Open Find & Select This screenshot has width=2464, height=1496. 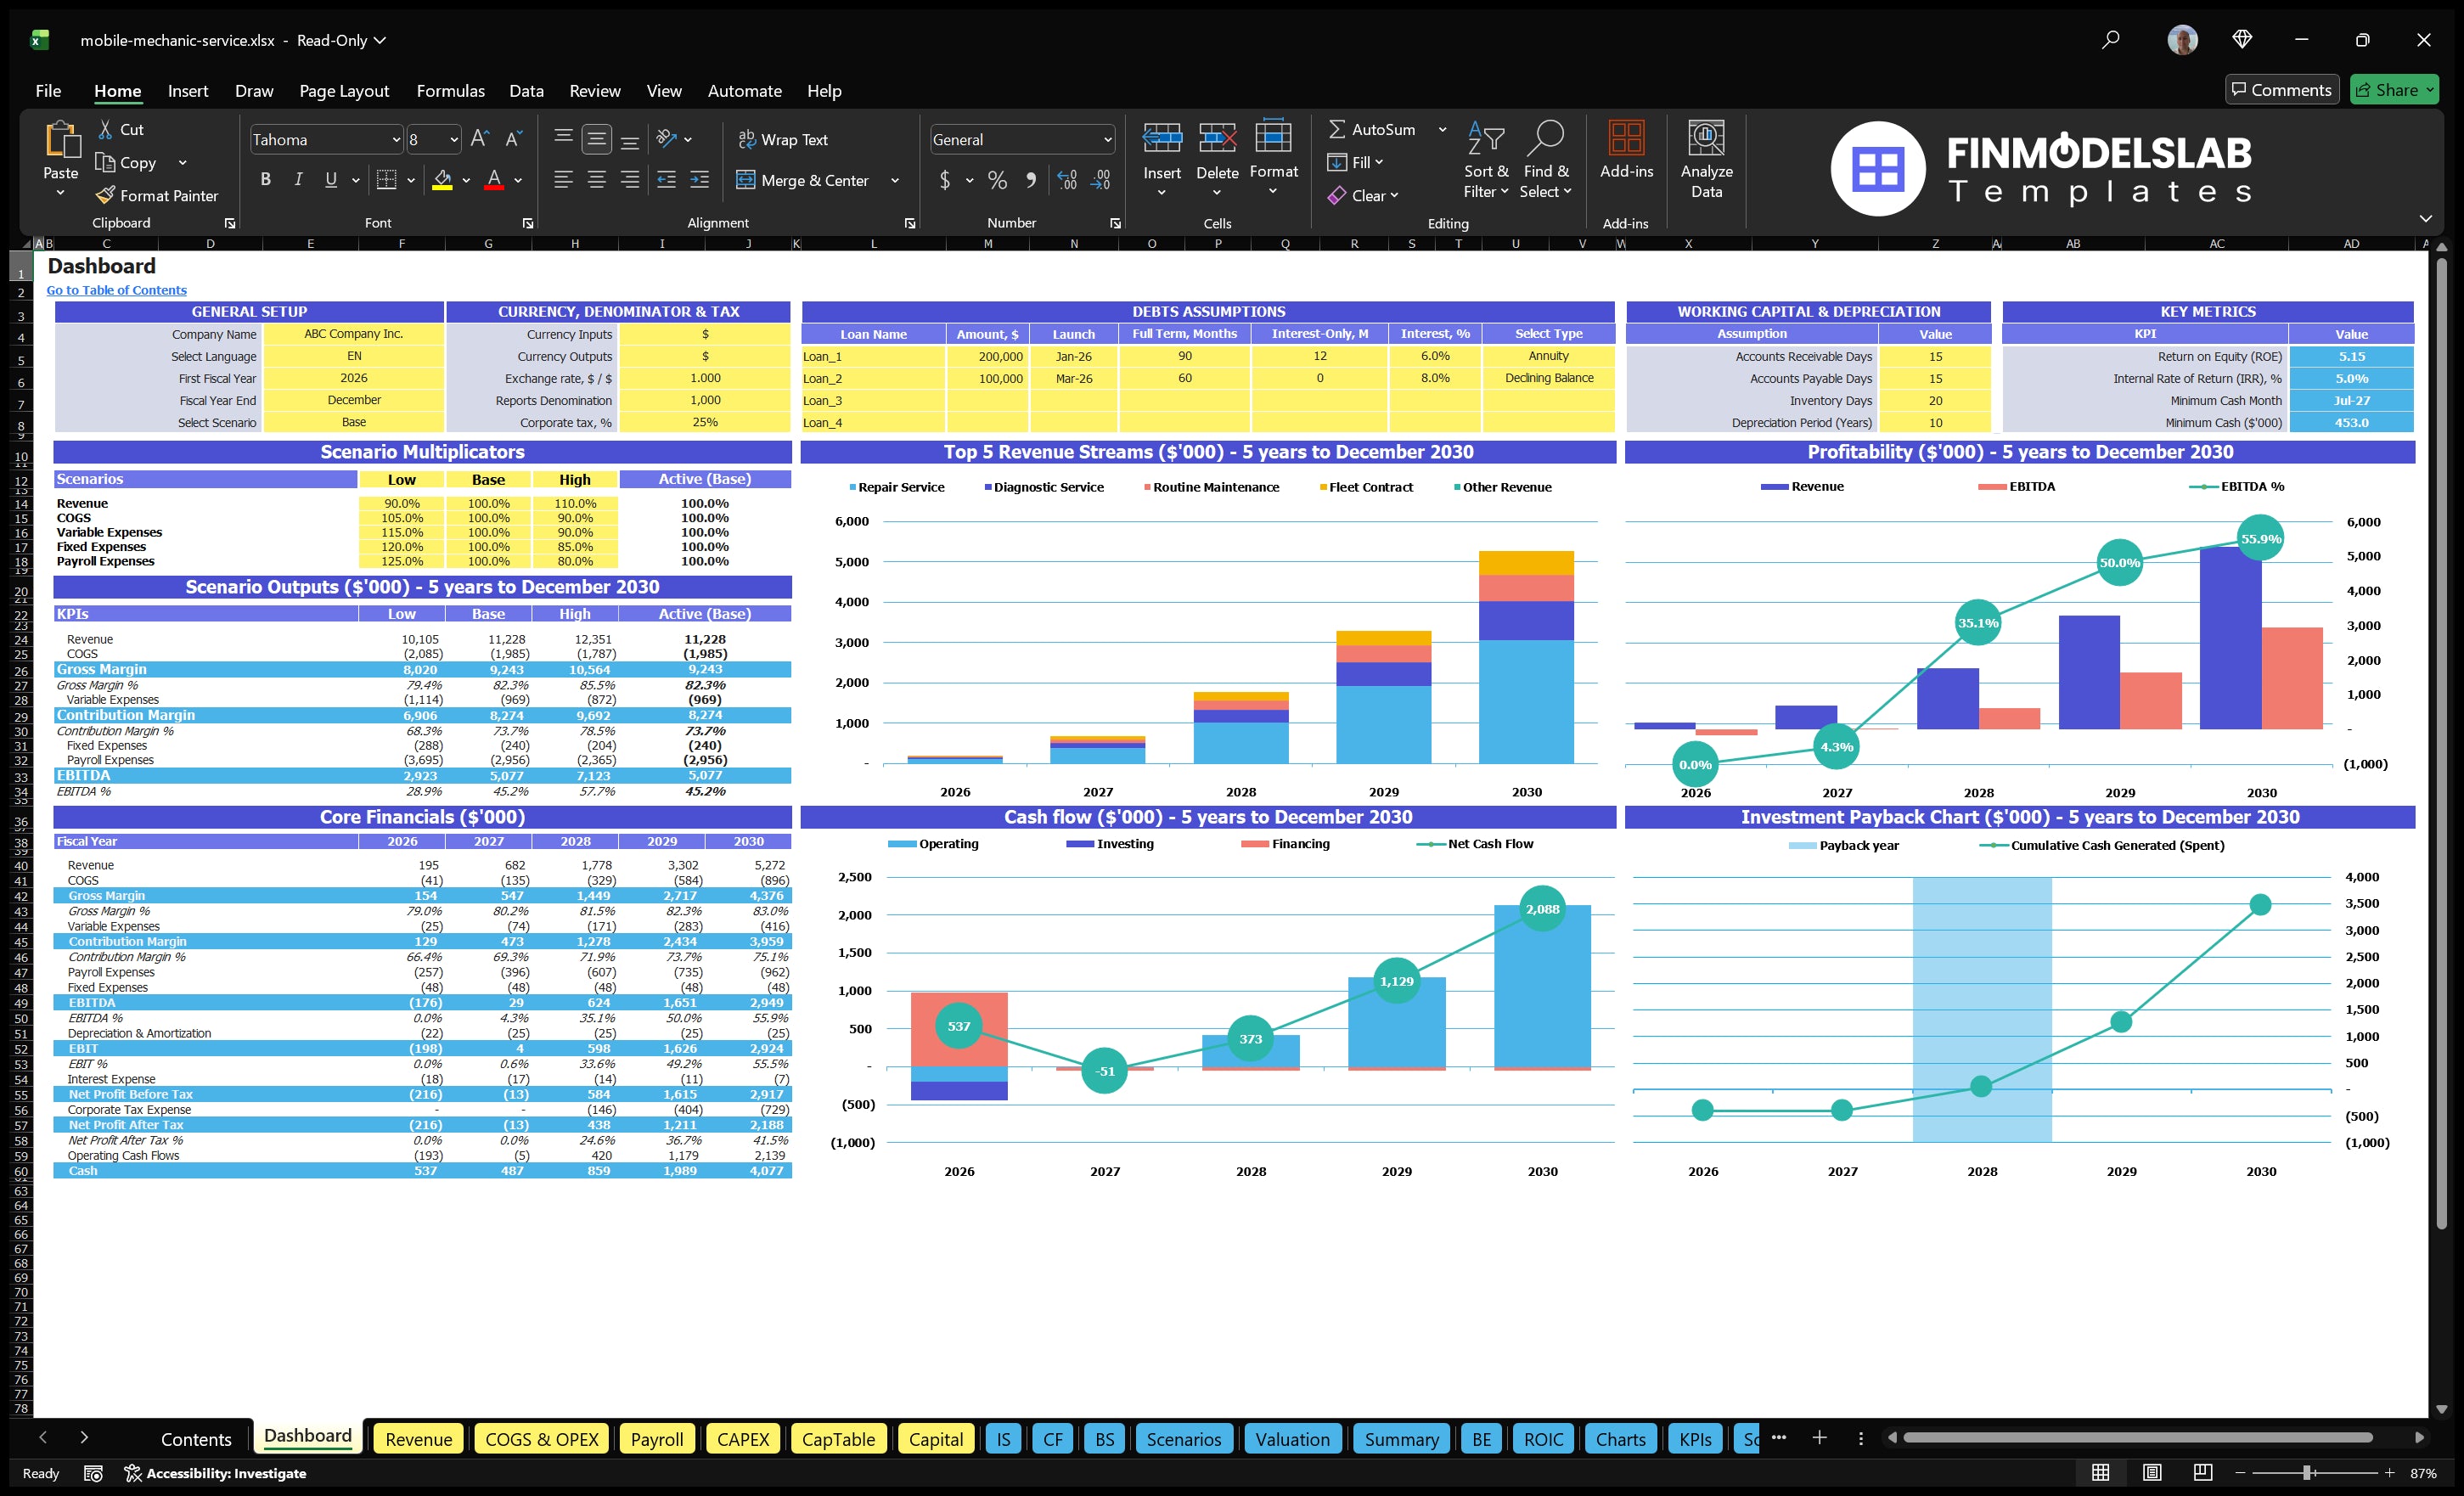tap(1546, 160)
